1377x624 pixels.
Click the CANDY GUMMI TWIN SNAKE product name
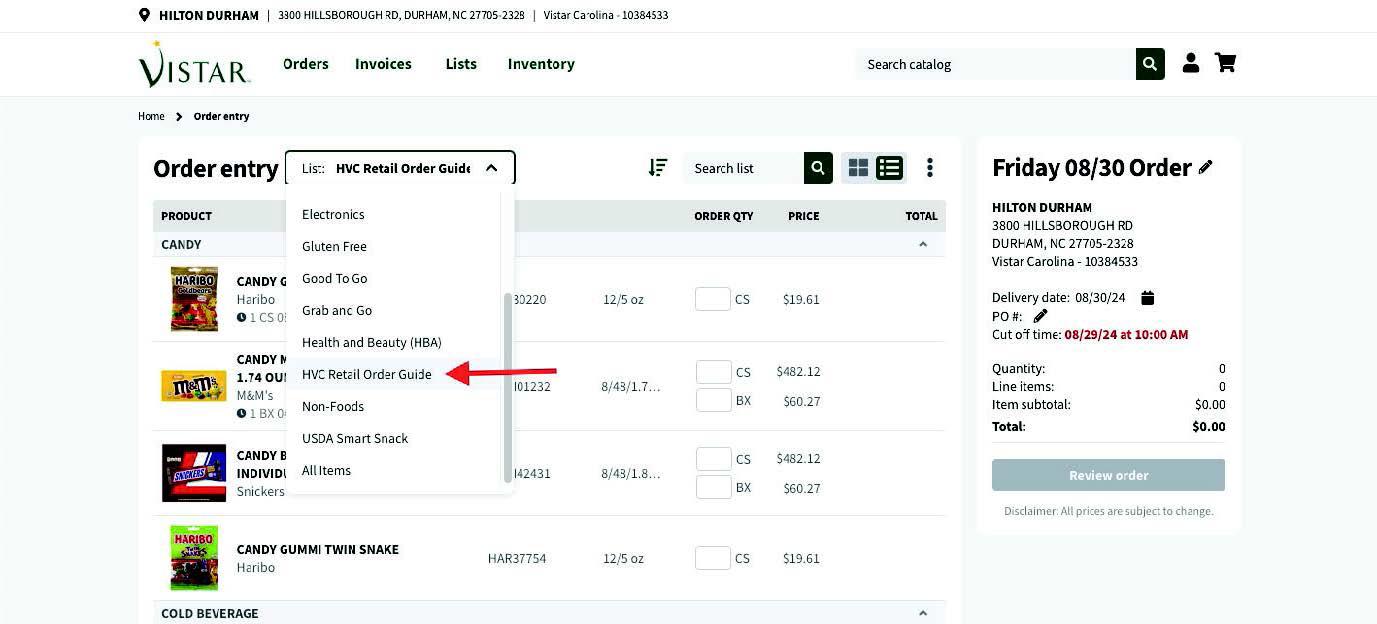[318, 549]
